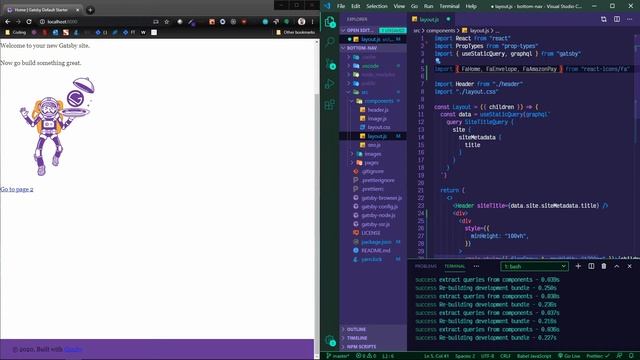Click the layout.js editor tab
The image size is (640, 360).
coord(431,19)
